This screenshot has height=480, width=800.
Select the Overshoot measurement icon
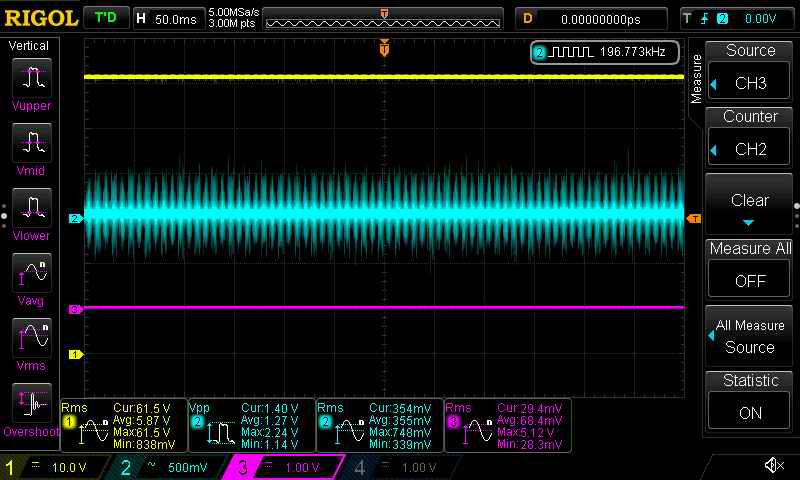32,403
